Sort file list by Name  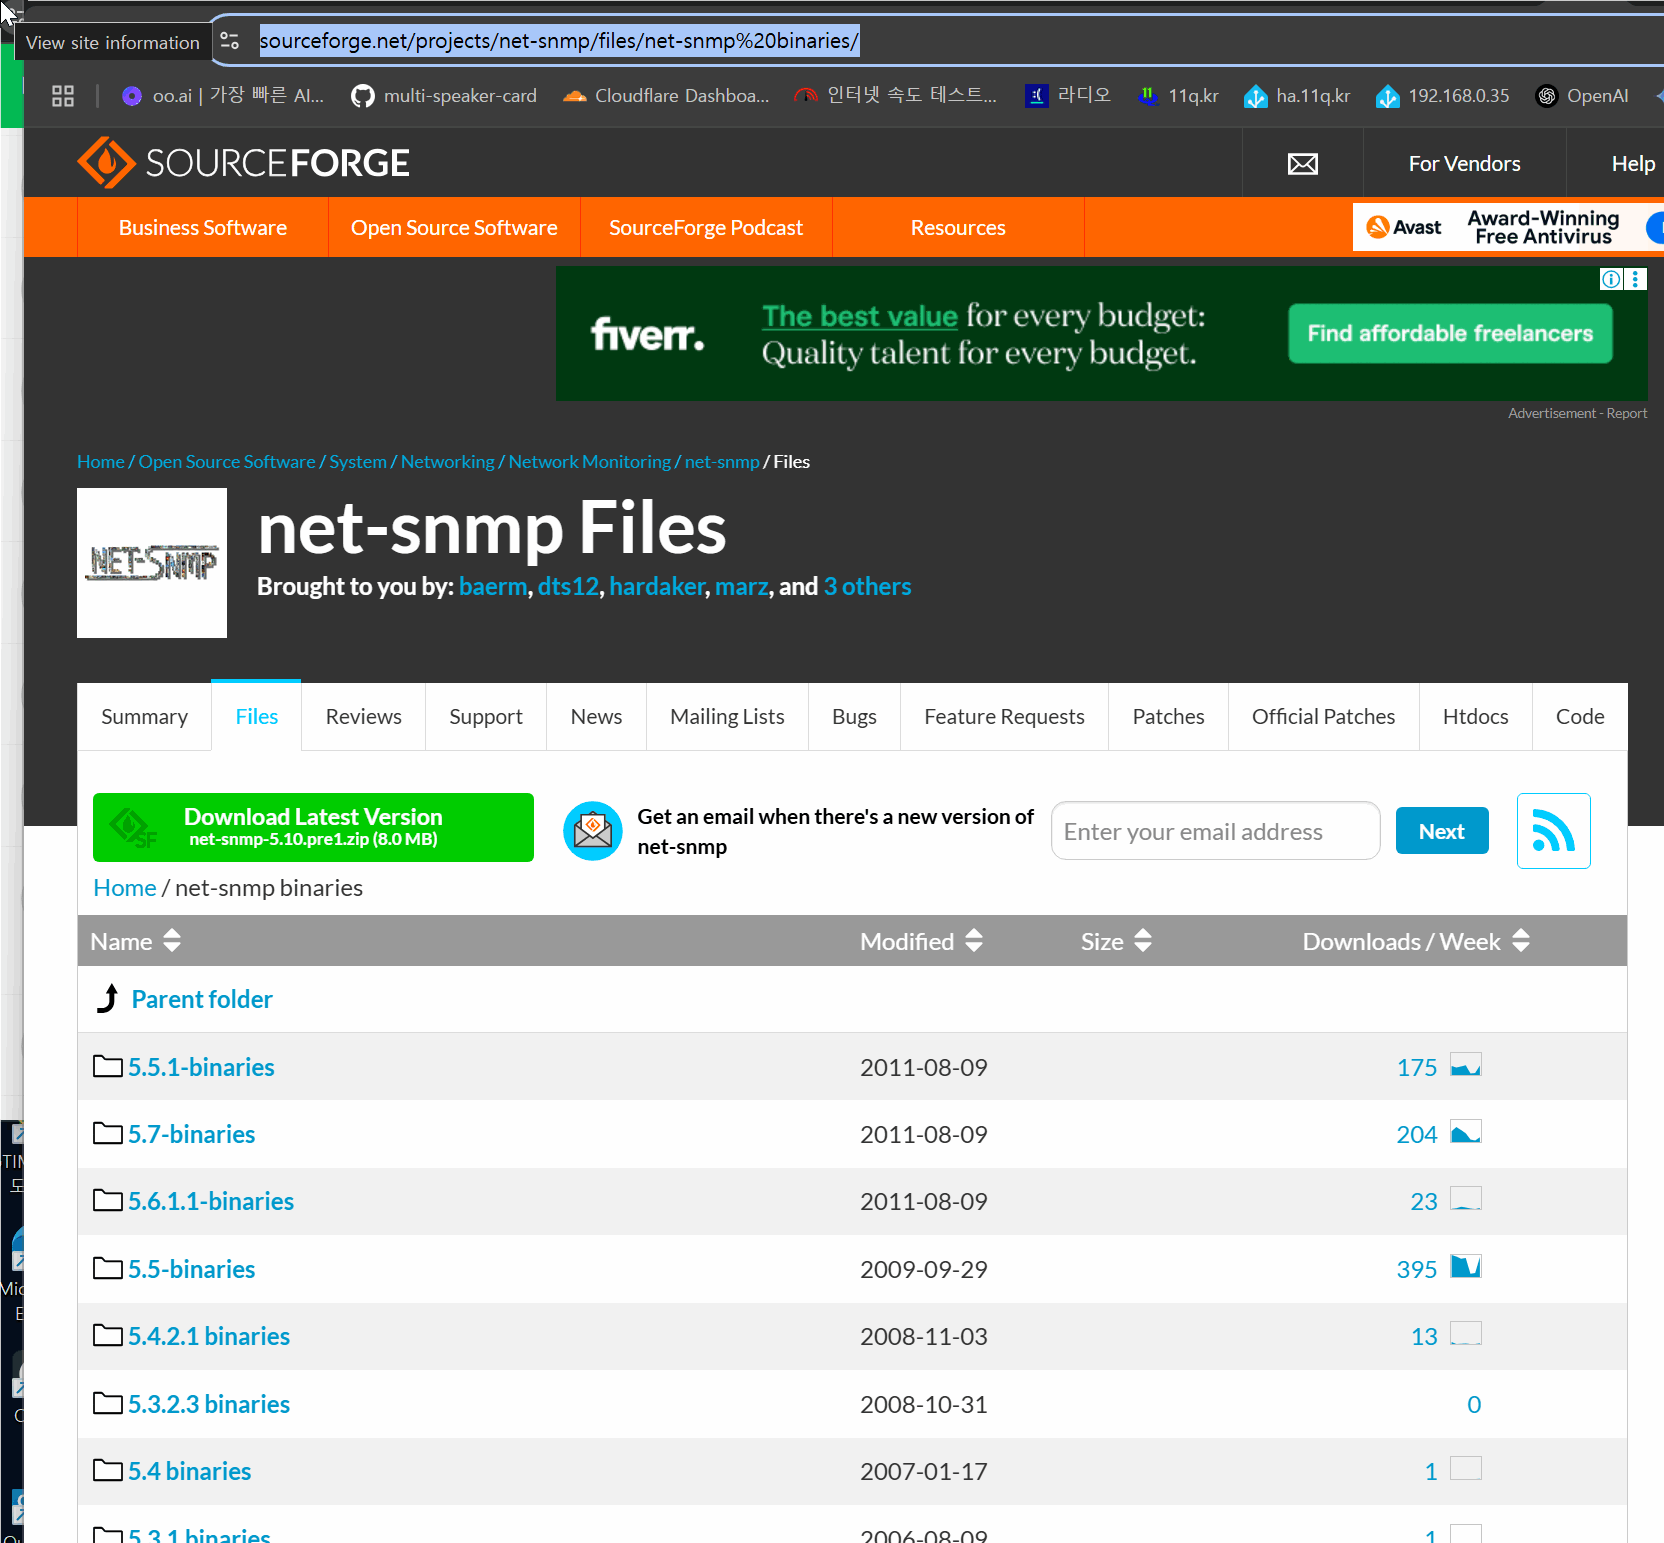[x=136, y=941]
